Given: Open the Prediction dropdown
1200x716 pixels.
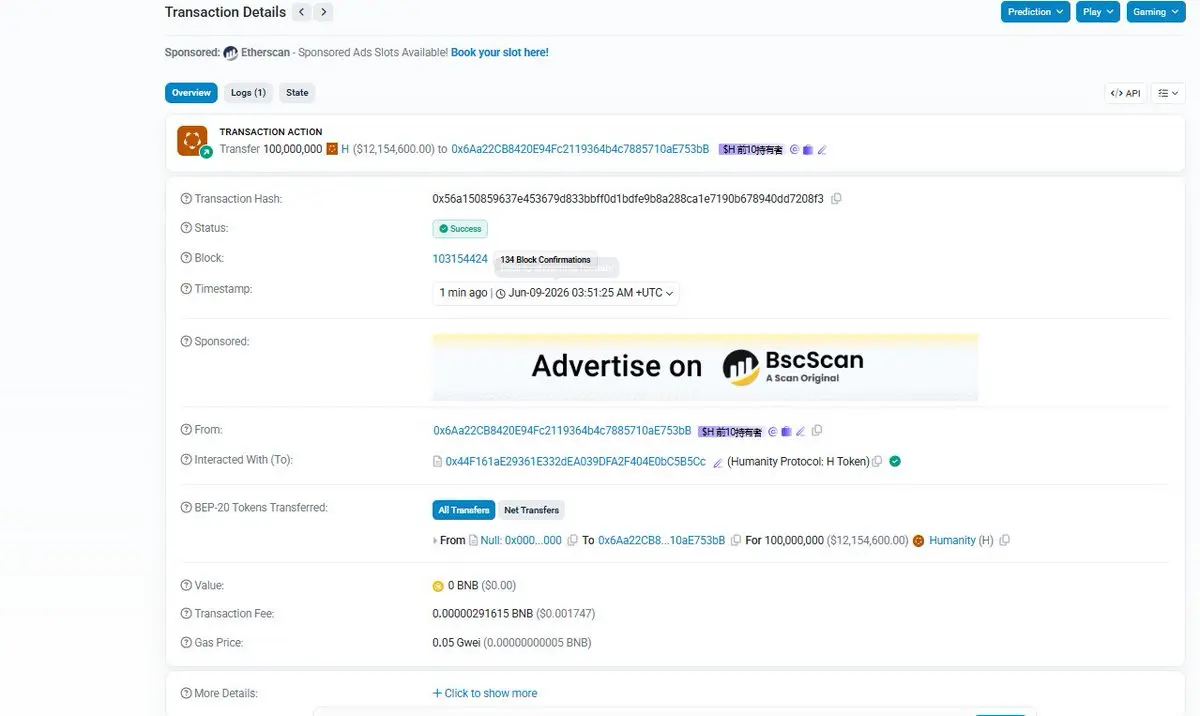Looking at the screenshot, I should click(1035, 12).
